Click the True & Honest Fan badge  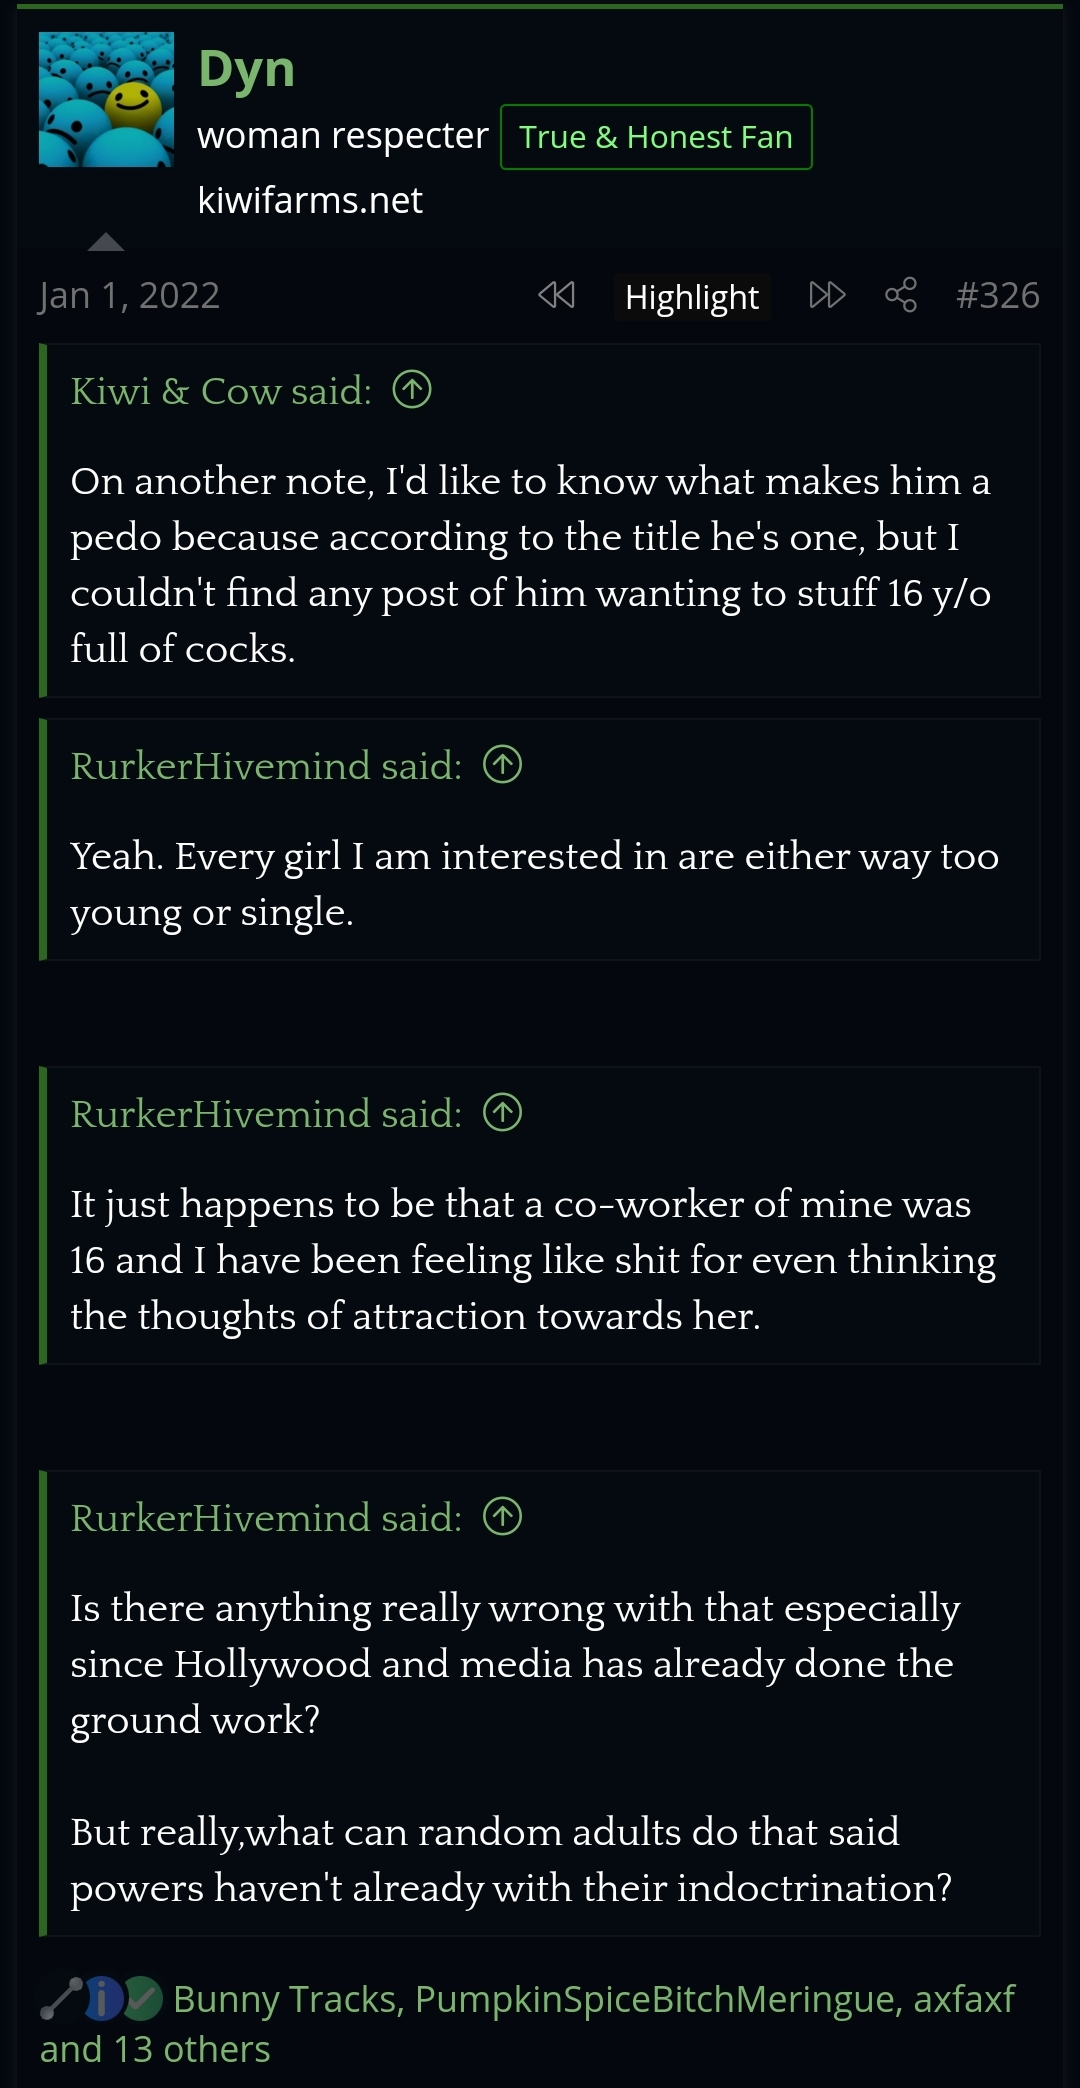click(655, 137)
